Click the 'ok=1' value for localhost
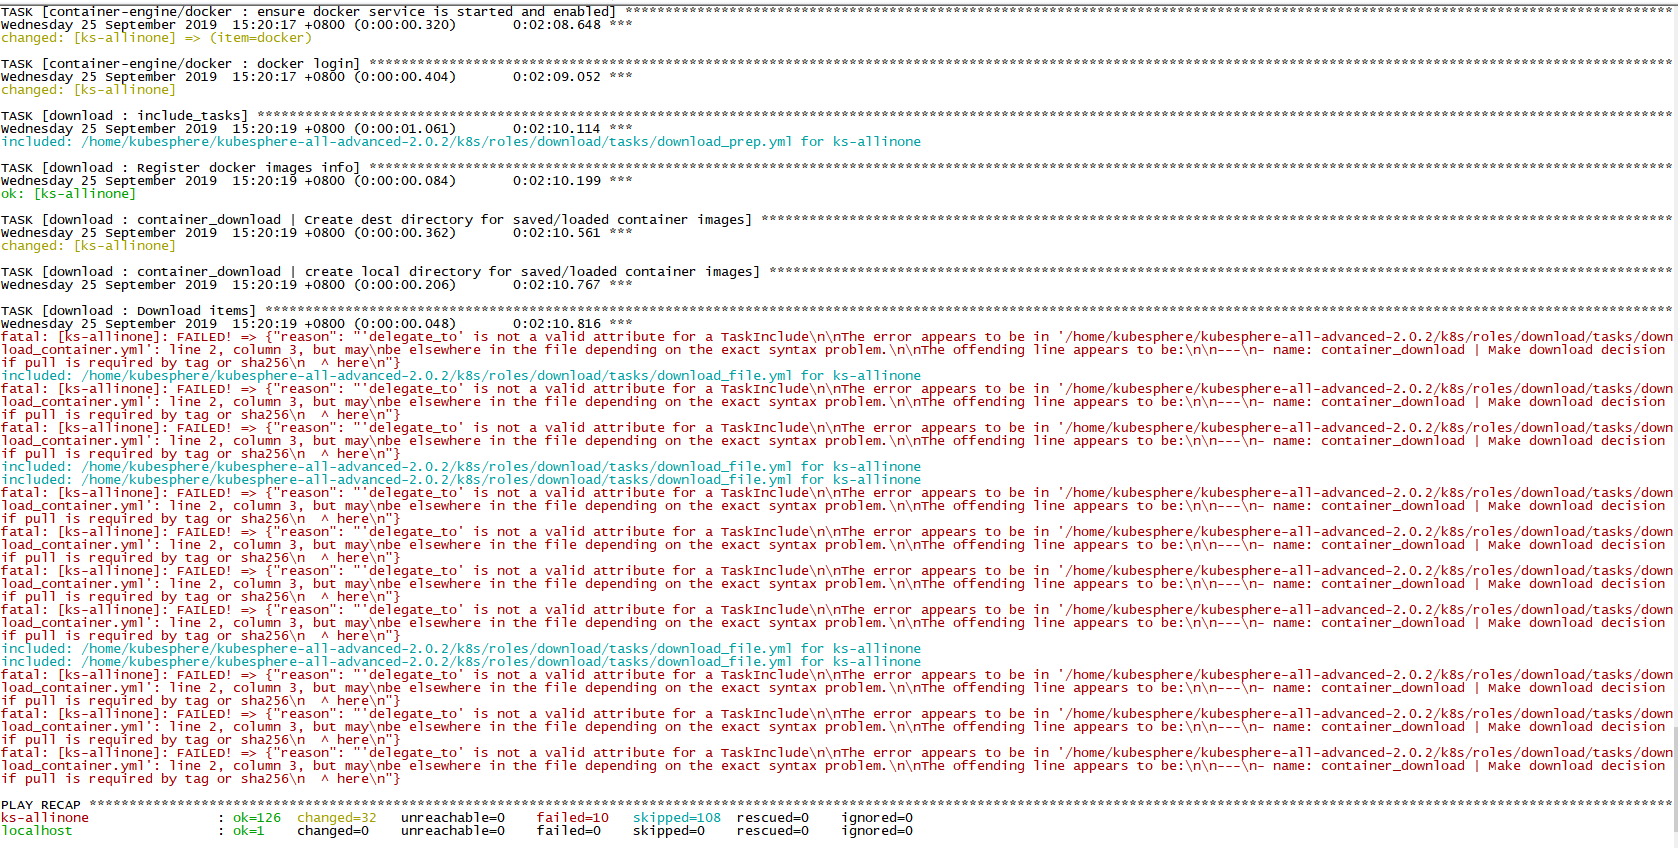Viewport: 1678px width, 848px height. (x=249, y=831)
